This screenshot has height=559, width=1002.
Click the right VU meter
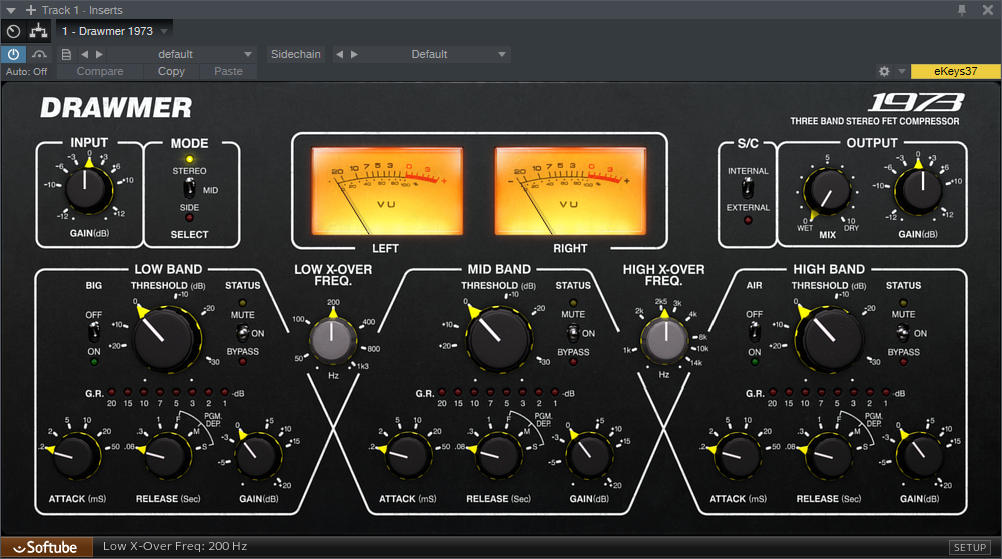(x=570, y=191)
